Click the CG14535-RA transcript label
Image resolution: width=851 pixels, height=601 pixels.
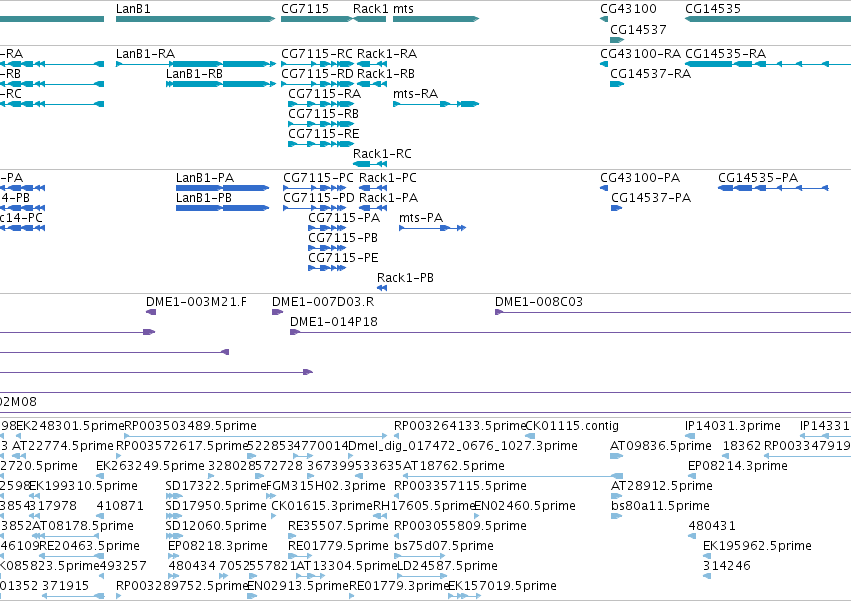click(x=725, y=54)
